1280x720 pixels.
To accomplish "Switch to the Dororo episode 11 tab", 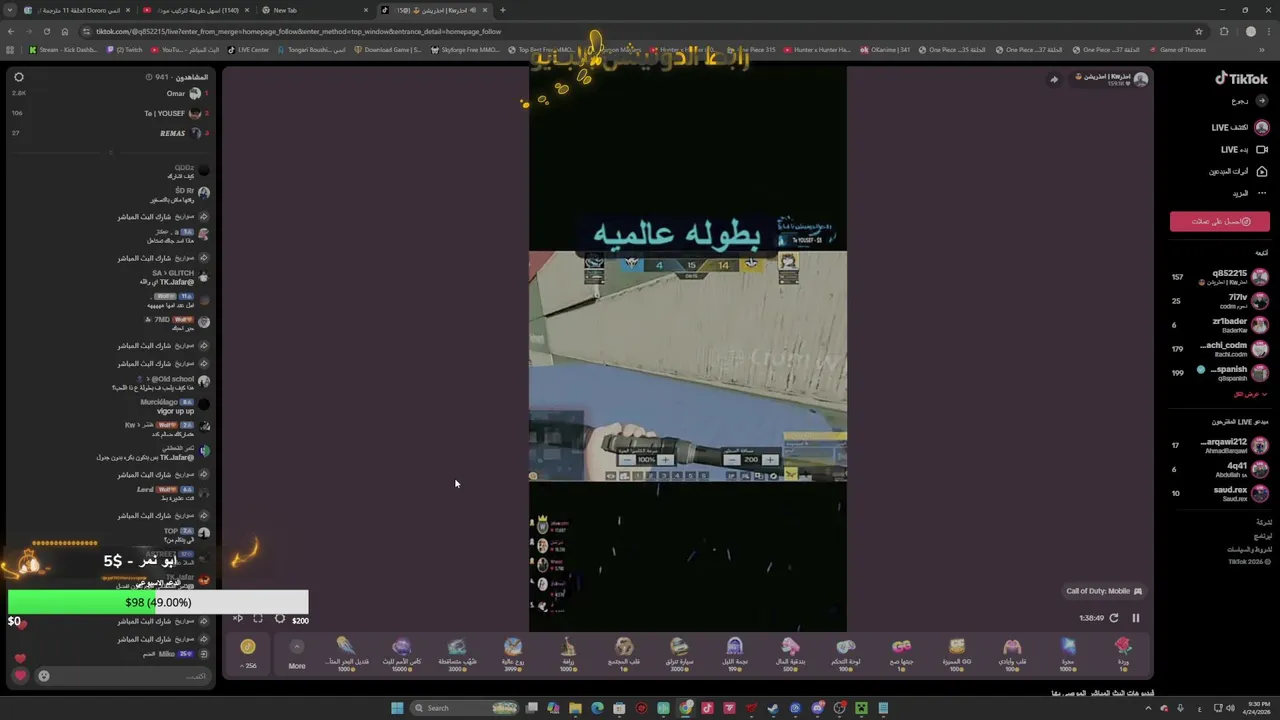I will (x=75, y=10).
